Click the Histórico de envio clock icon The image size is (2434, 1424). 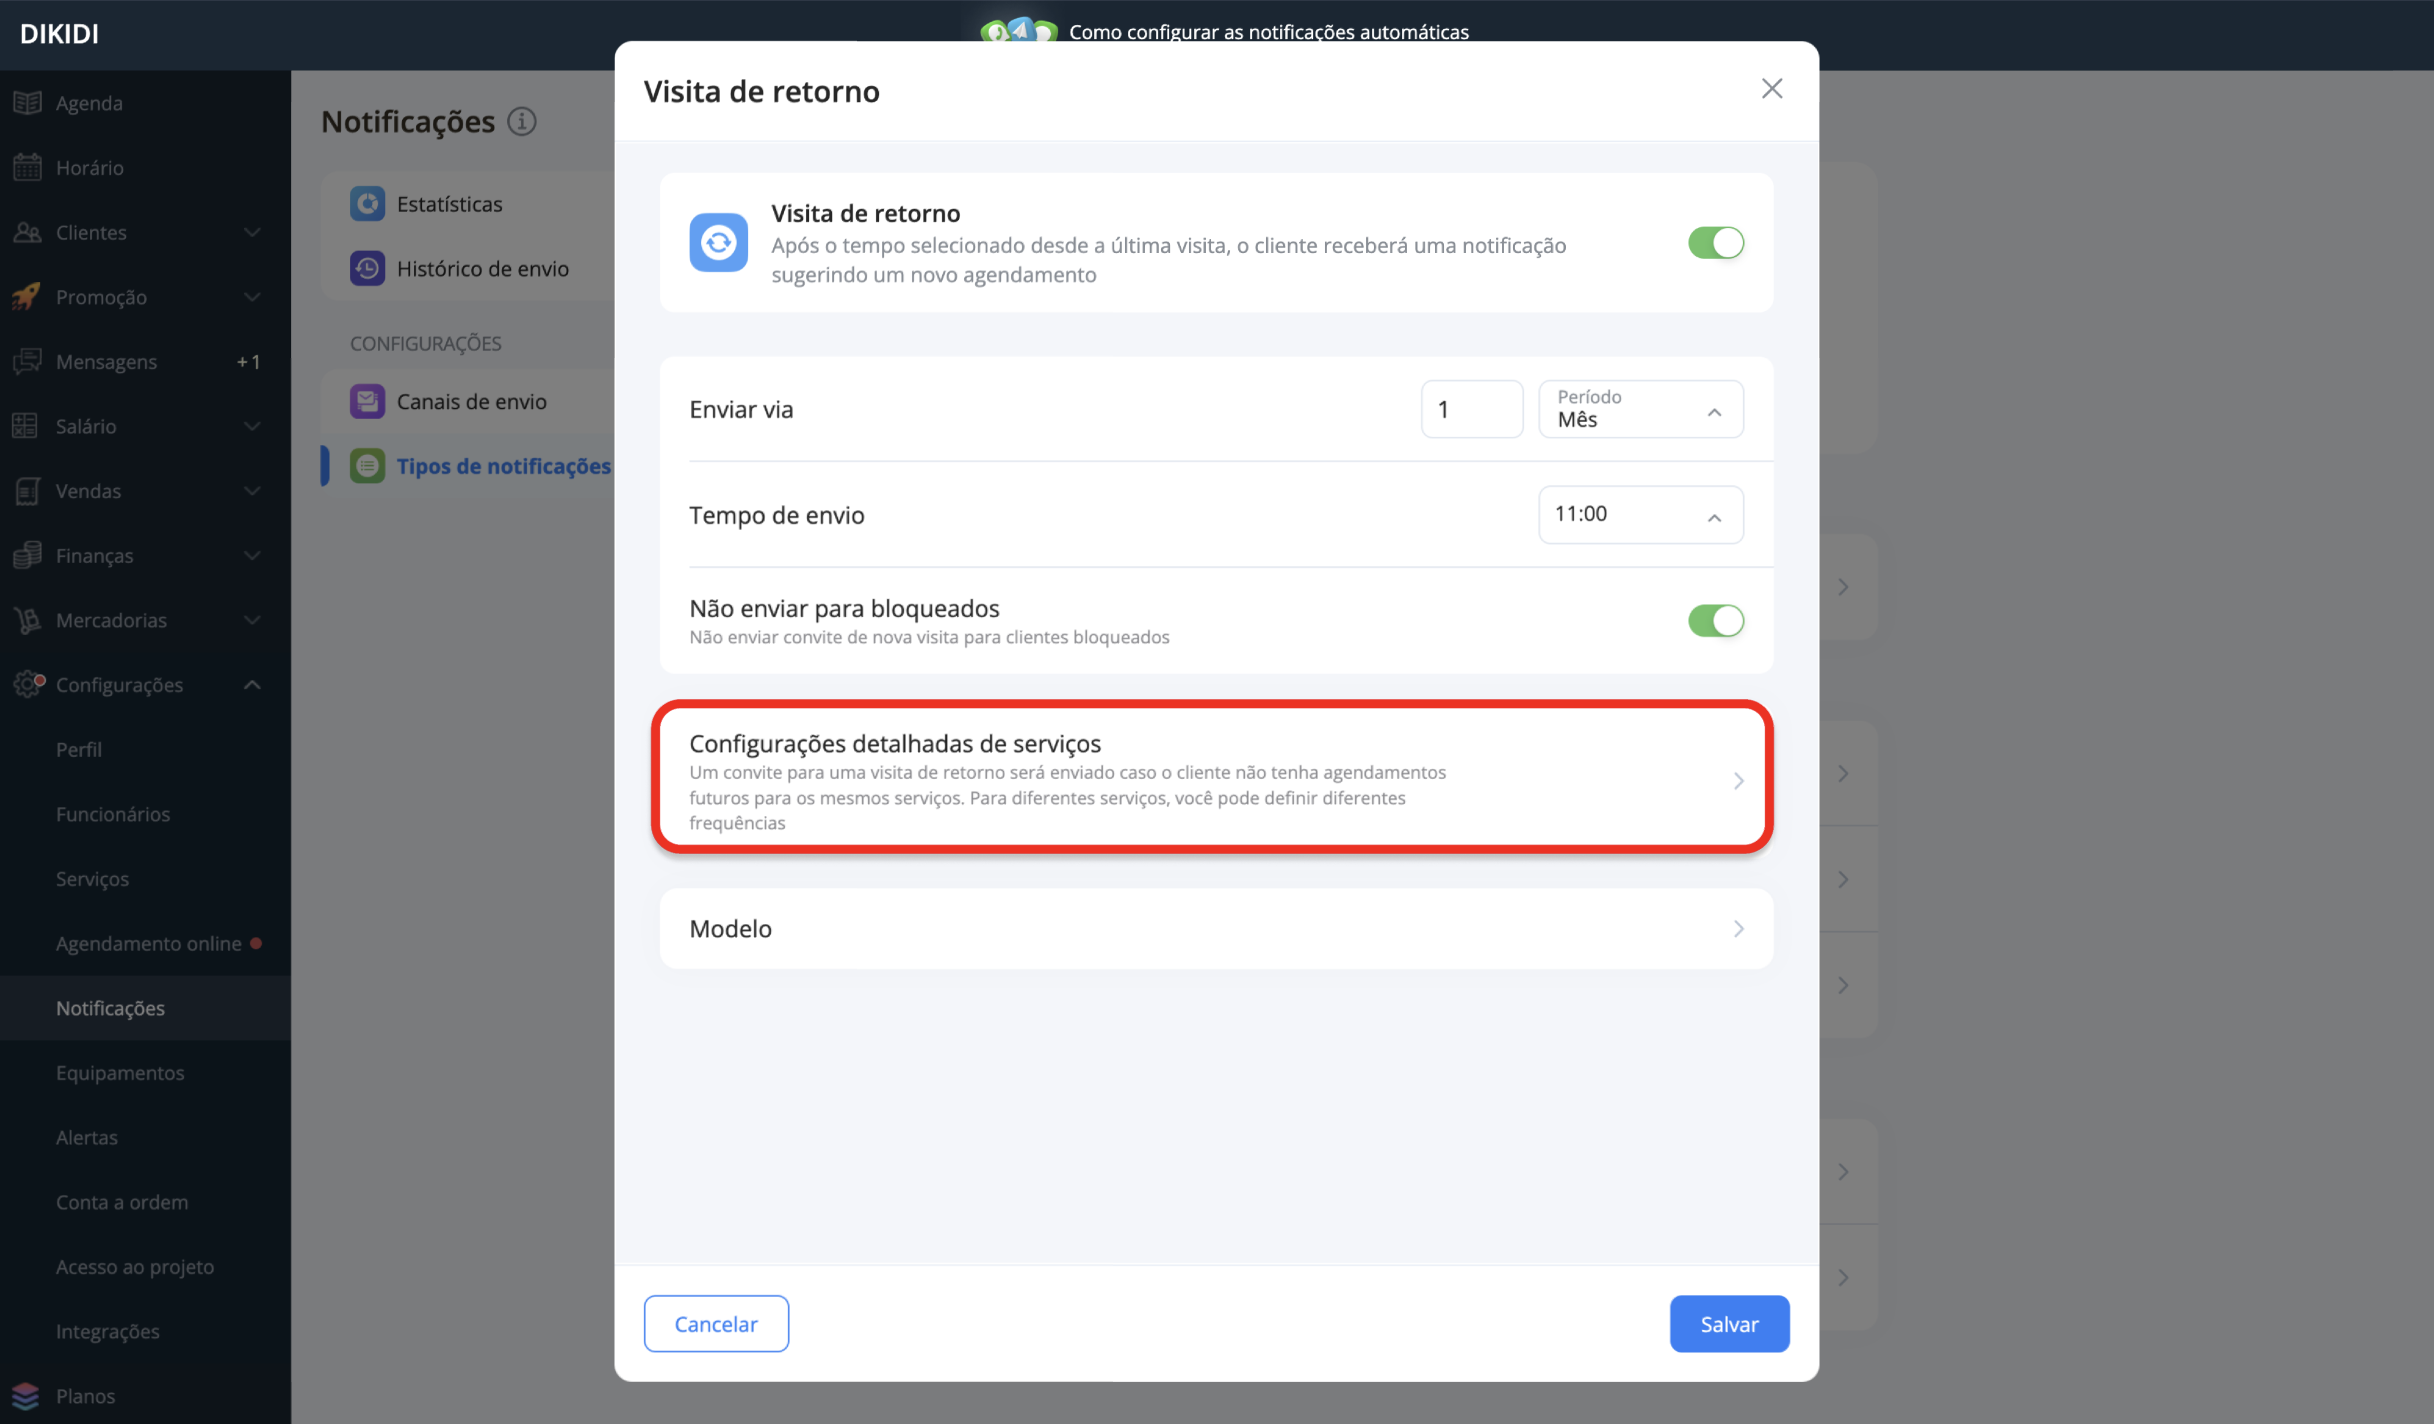(x=367, y=268)
